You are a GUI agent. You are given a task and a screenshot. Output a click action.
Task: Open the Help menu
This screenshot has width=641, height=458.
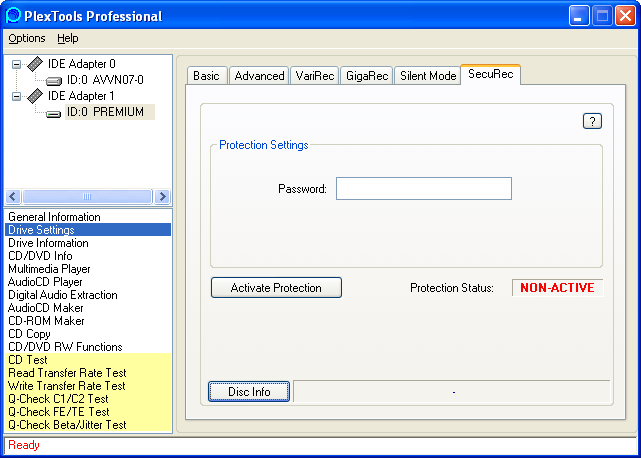67,38
